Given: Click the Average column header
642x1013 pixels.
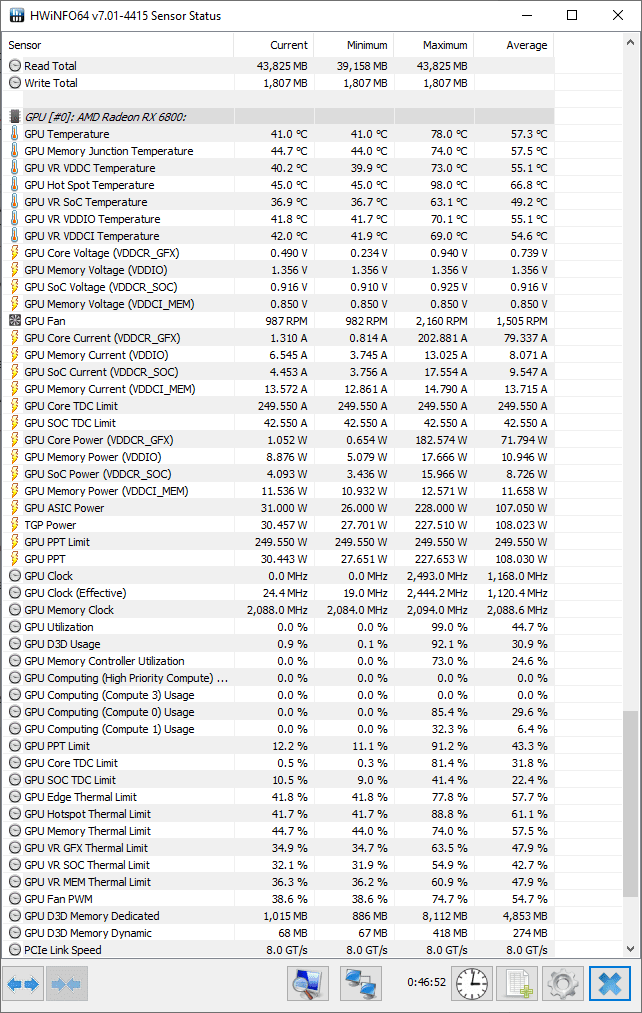Looking at the screenshot, I should pyautogui.click(x=513, y=45).
